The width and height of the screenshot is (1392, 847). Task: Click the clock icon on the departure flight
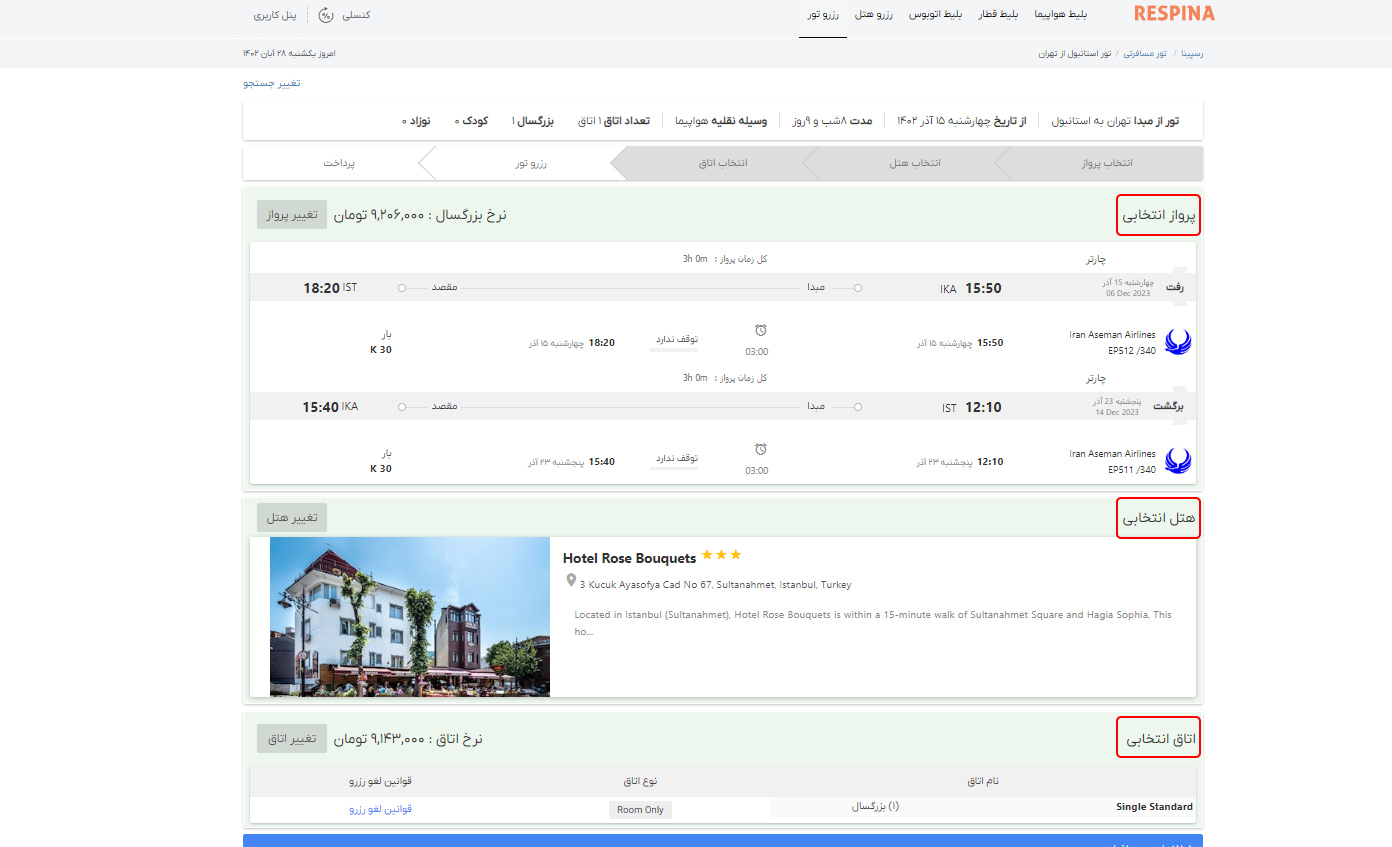point(760,331)
